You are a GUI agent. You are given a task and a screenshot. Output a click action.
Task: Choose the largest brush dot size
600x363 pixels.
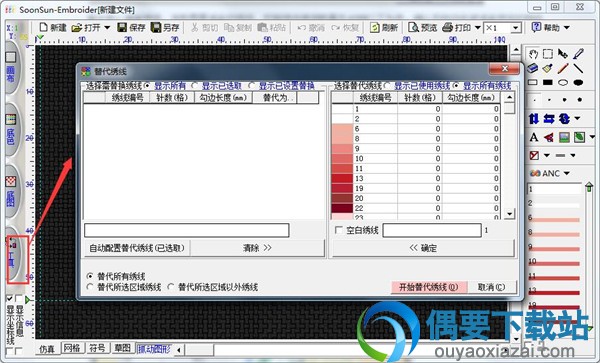[x=580, y=100]
